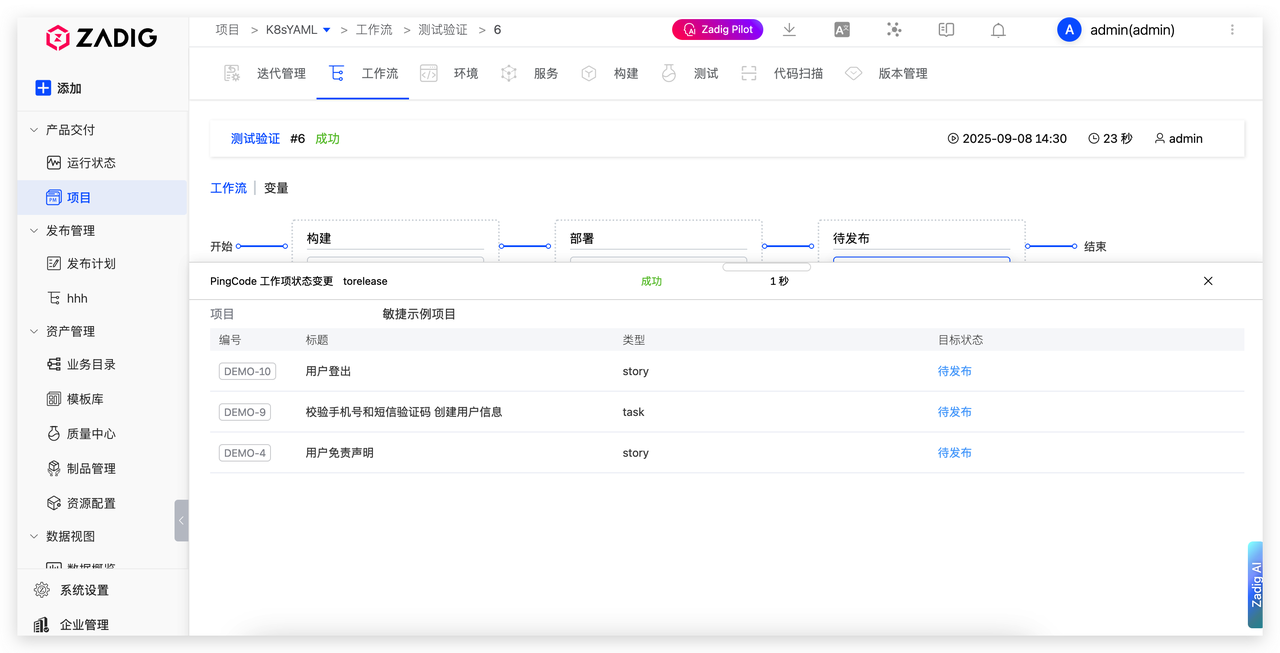This screenshot has height=653, width=1280.
Task: Click the download icon in top bar
Action: pos(789,30)
